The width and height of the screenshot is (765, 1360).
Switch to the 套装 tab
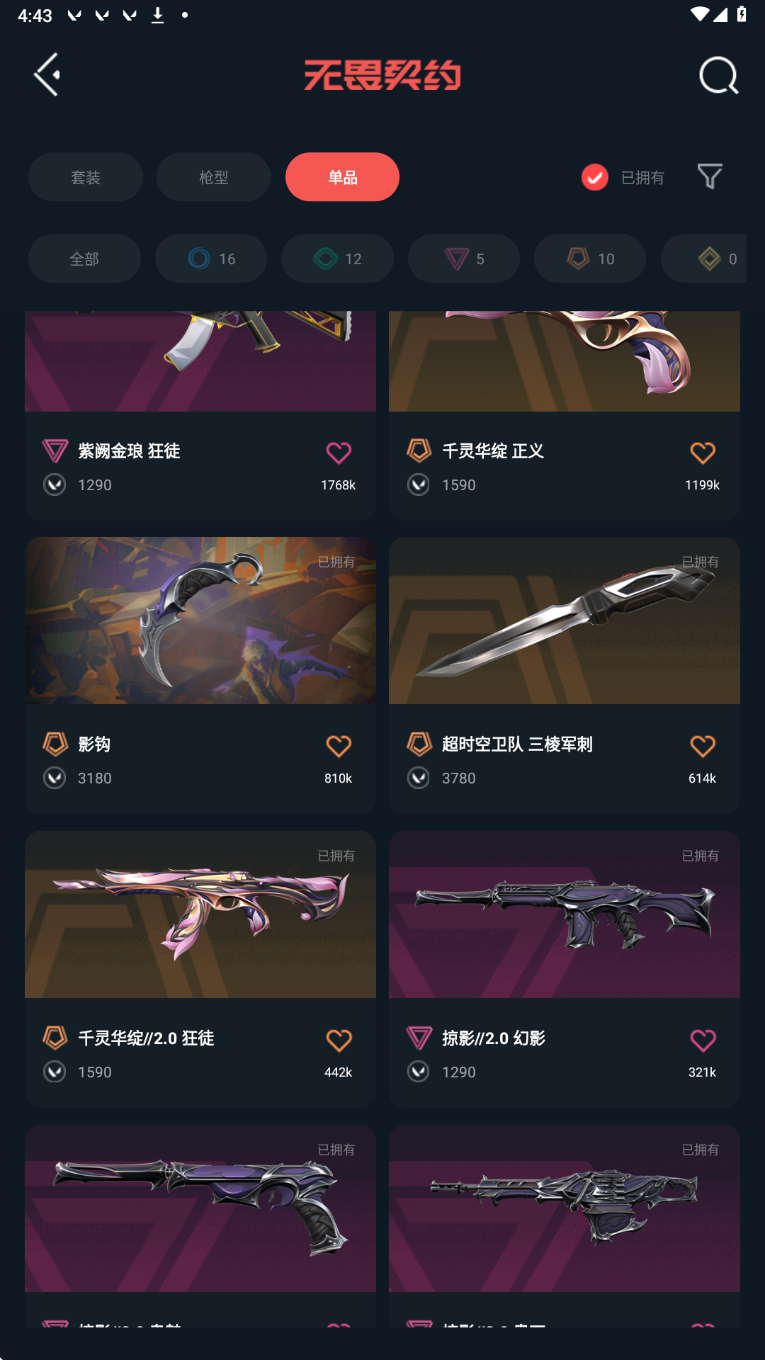coord(85,177)
